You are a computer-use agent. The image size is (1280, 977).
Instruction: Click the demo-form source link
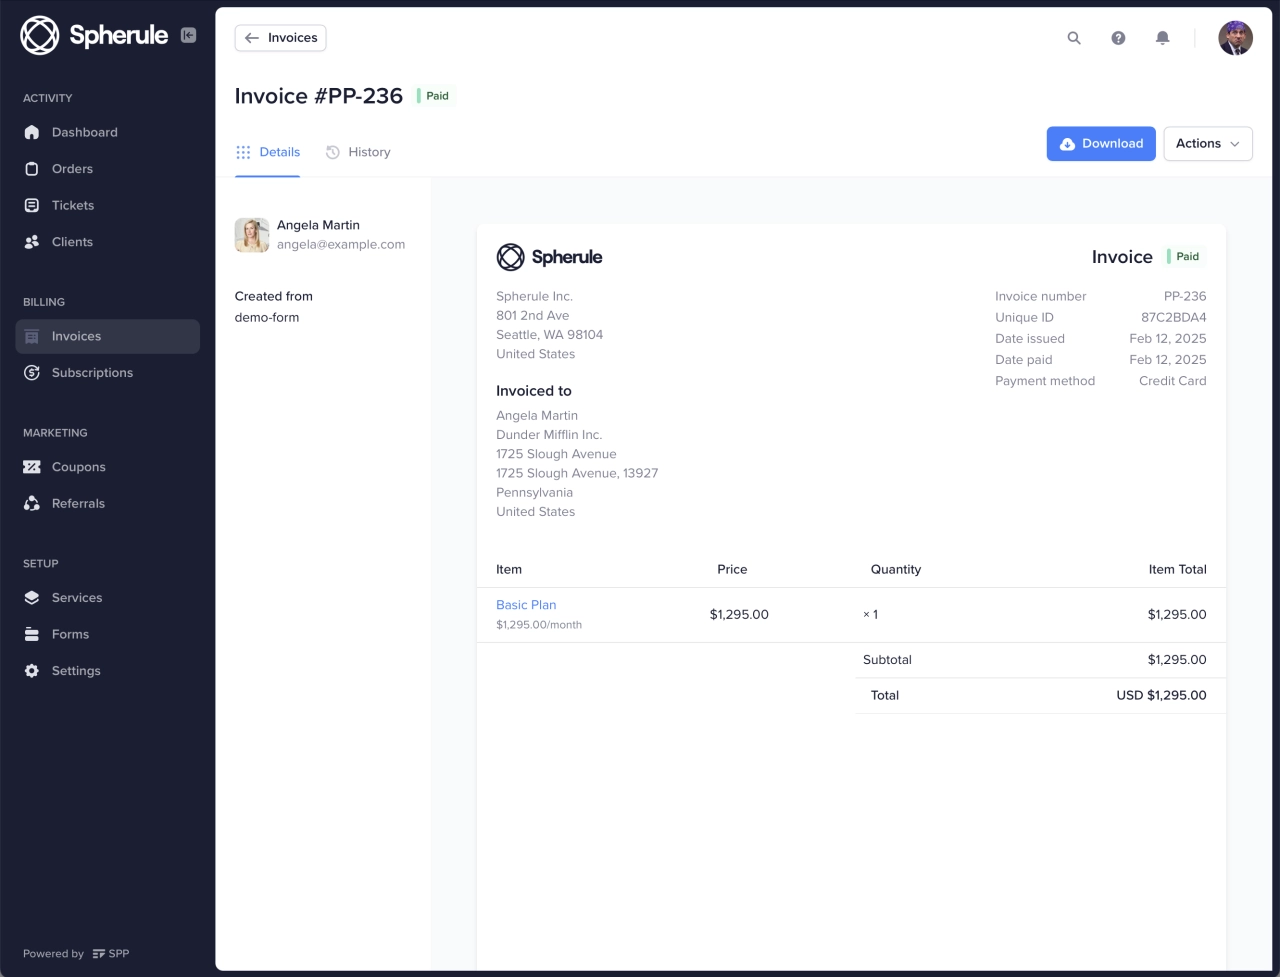(x=267, y=317)
